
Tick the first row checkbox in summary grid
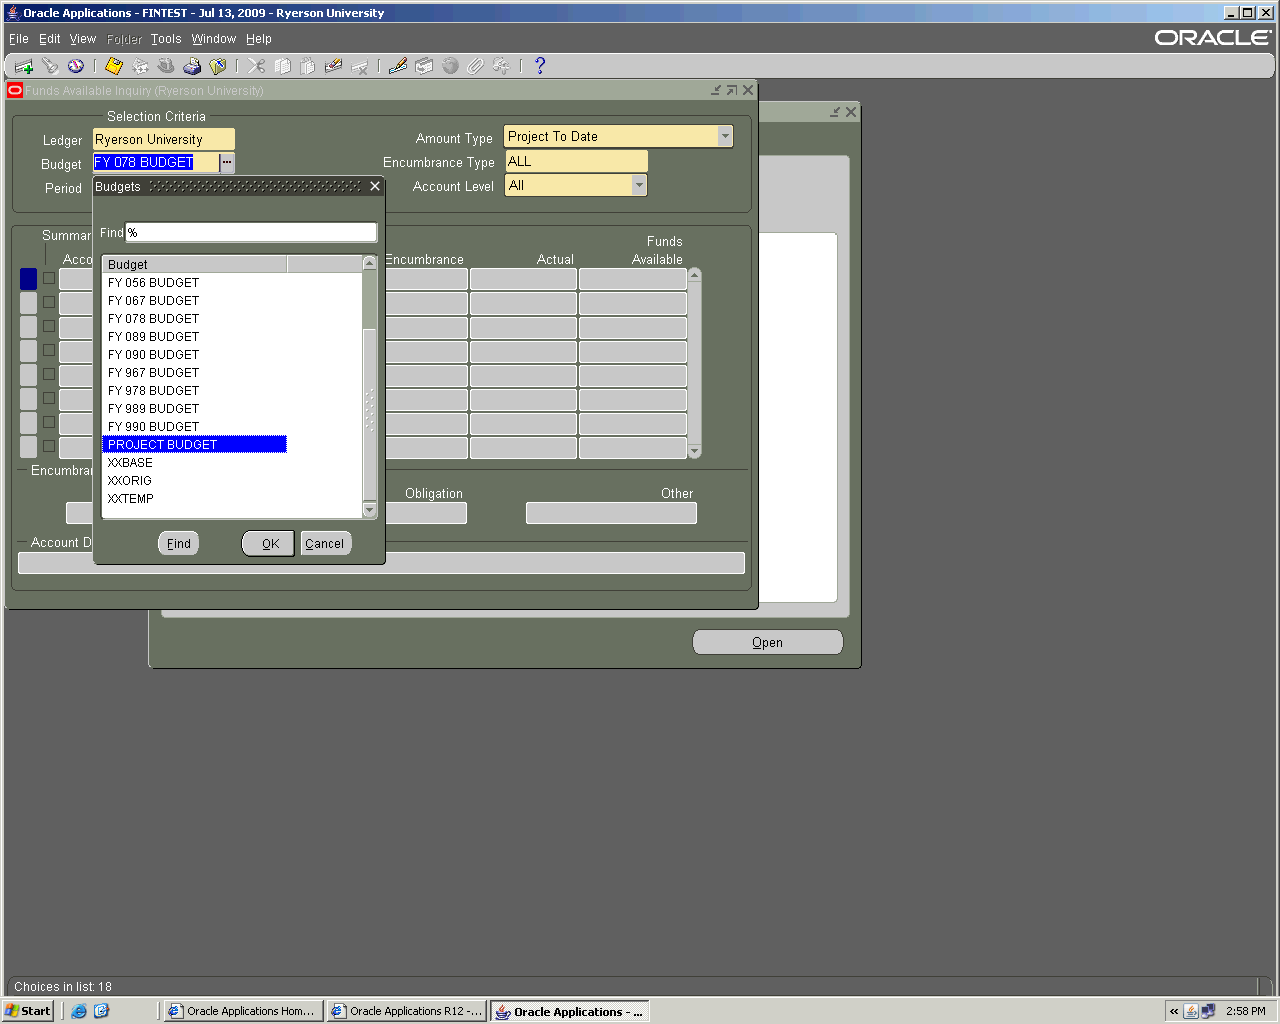coord(49,278)
